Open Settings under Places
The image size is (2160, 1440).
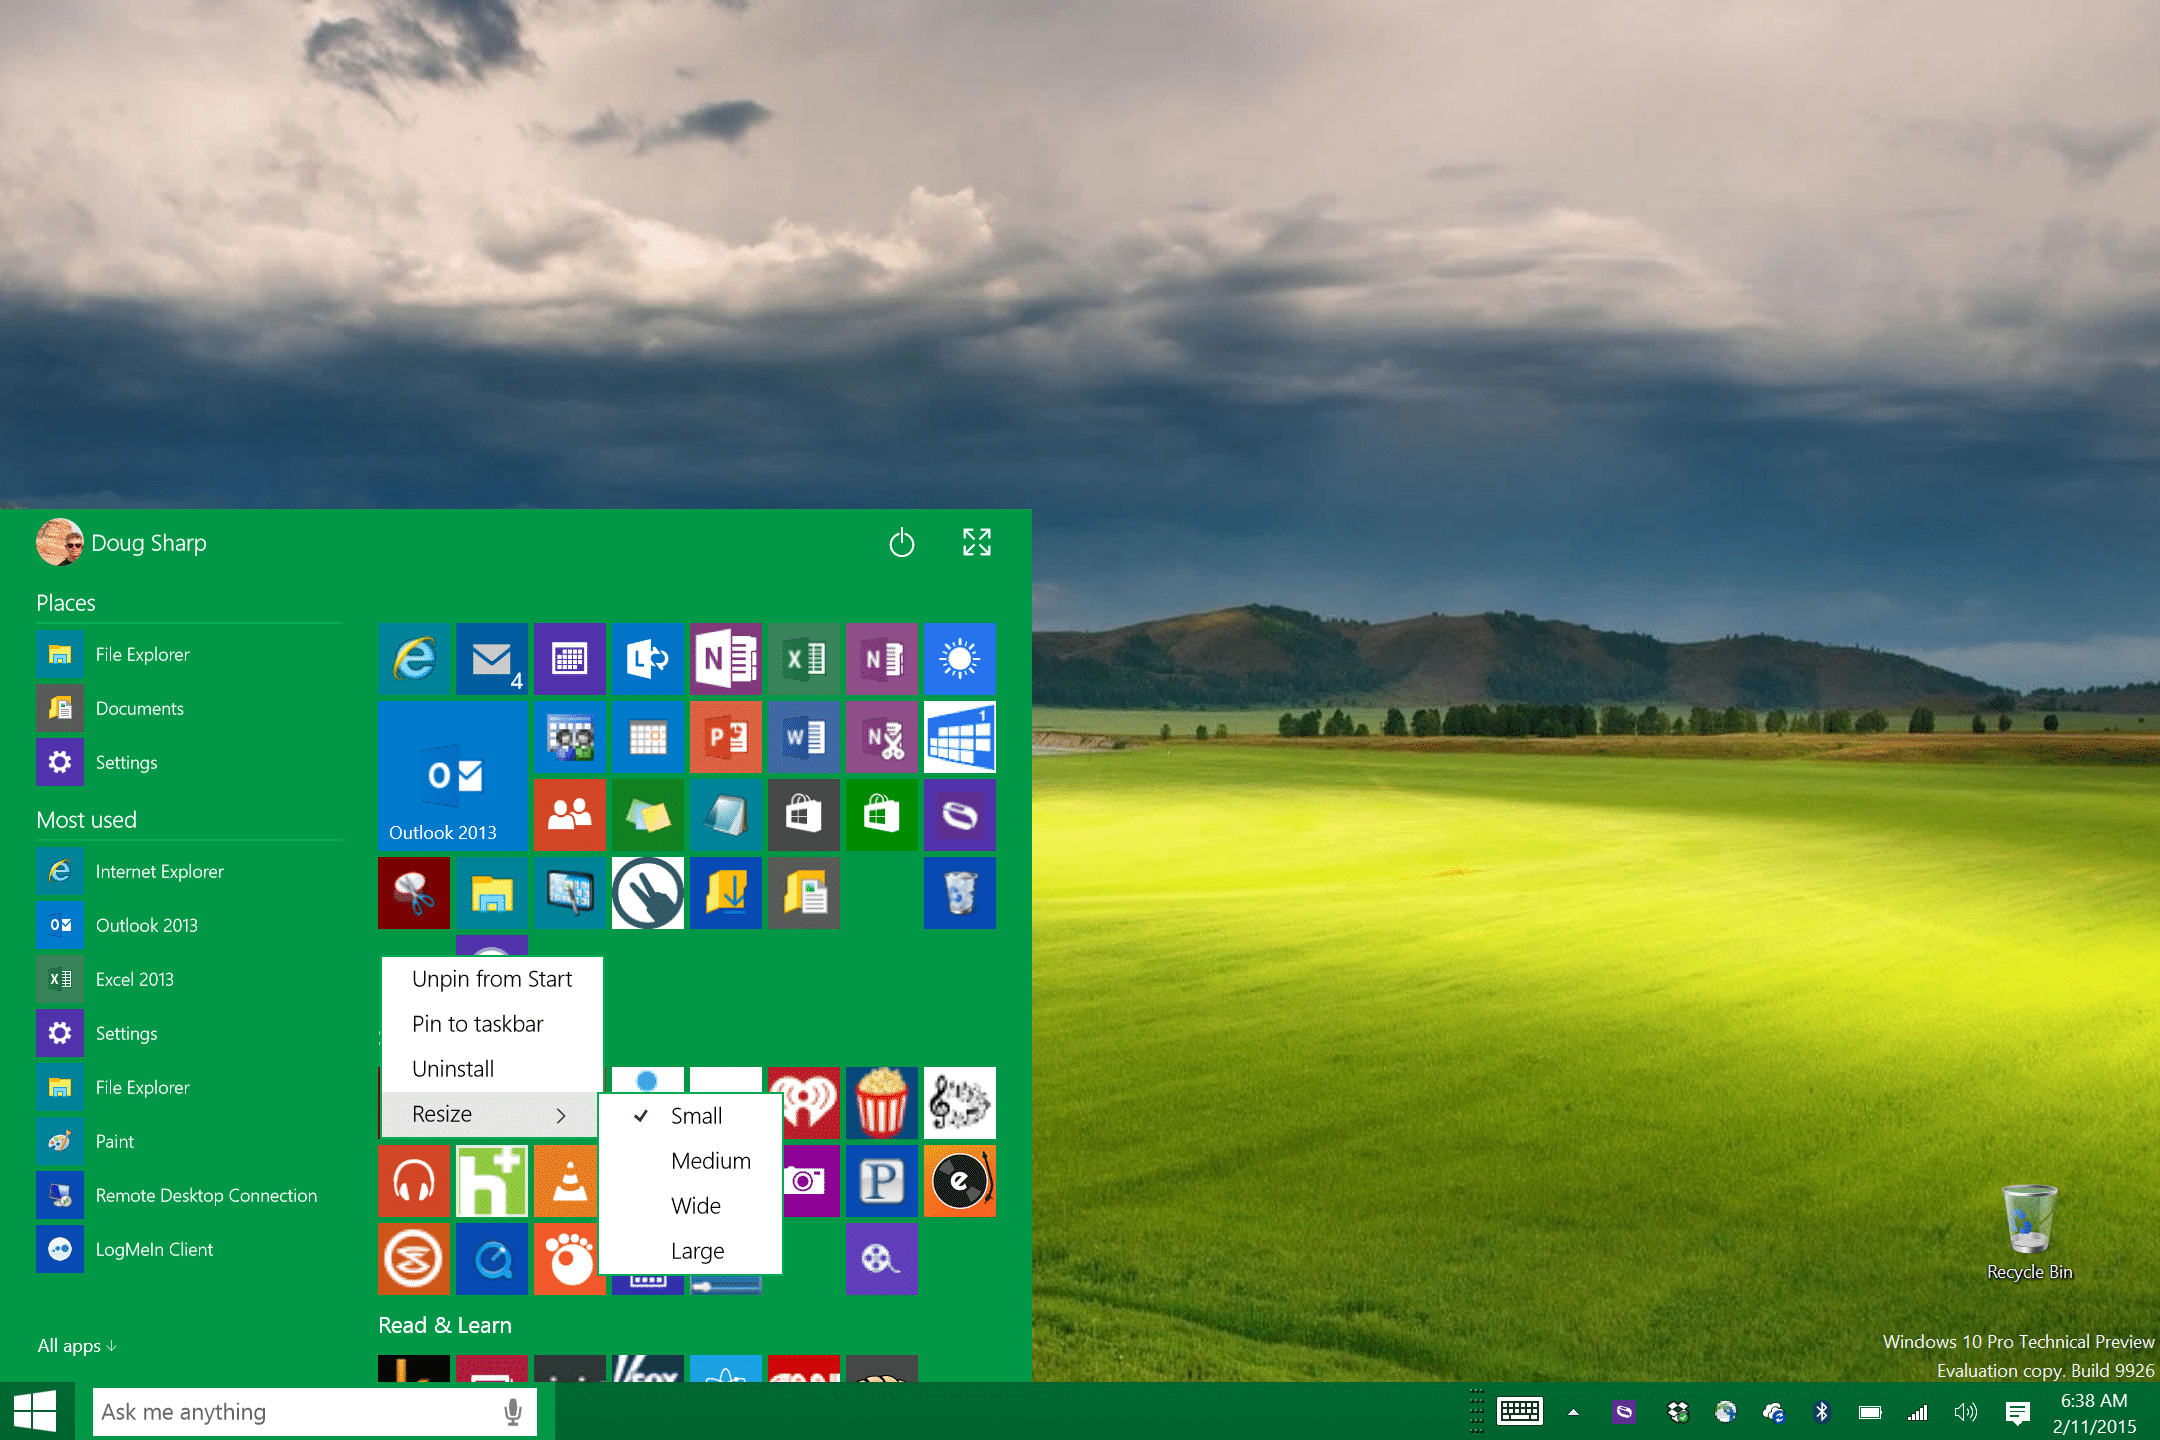pos(188,762)
